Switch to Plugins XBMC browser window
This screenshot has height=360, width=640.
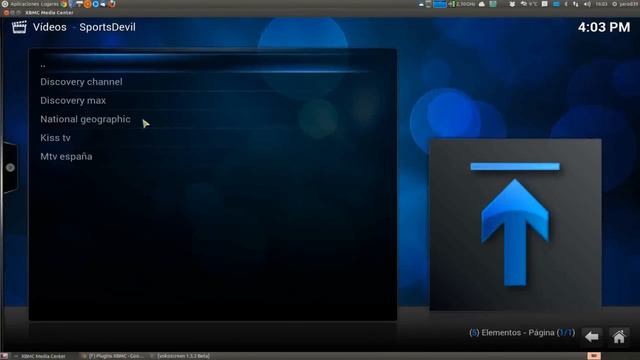point(113,356)
